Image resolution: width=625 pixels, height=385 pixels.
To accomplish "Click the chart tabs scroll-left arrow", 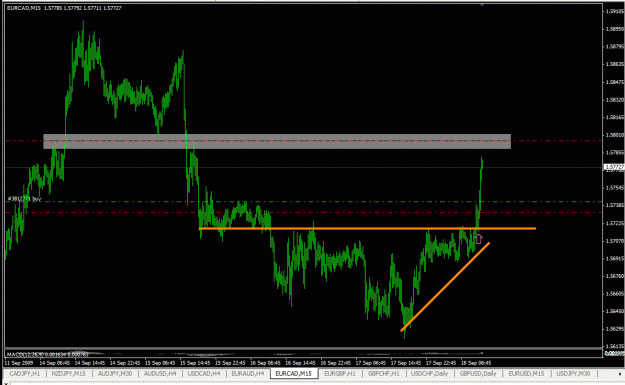I will (620, 374).
